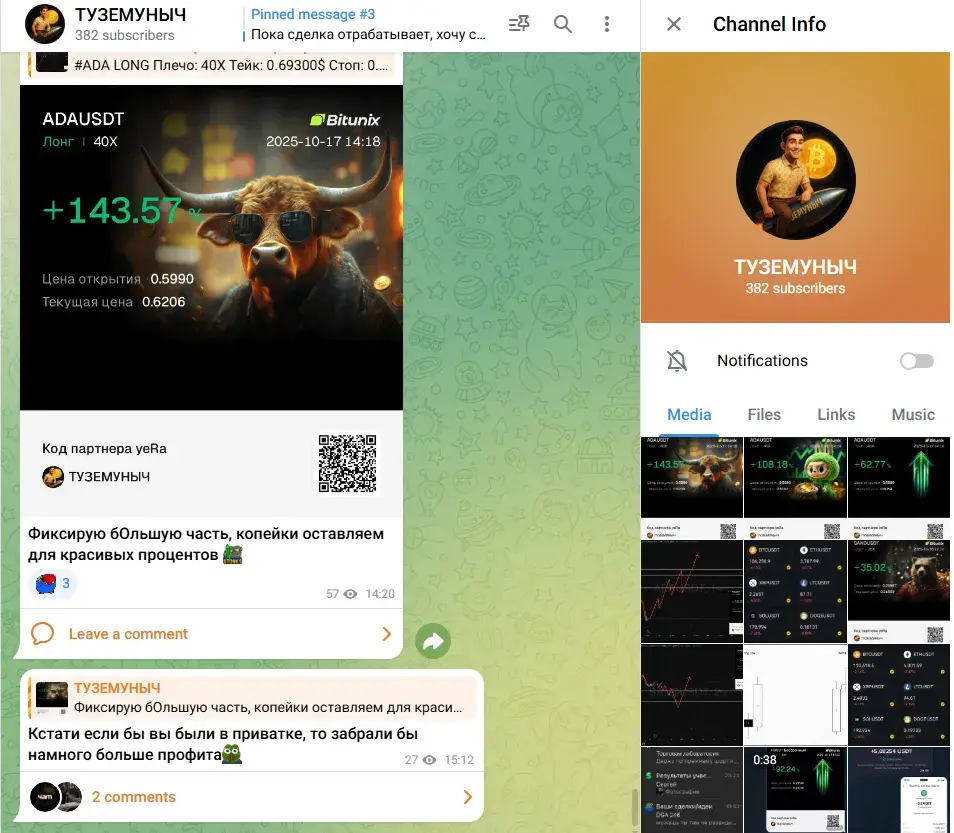Click the frog emoji after 'красивых процентов'
954x833 pixels.
click(x=232, y=554)
